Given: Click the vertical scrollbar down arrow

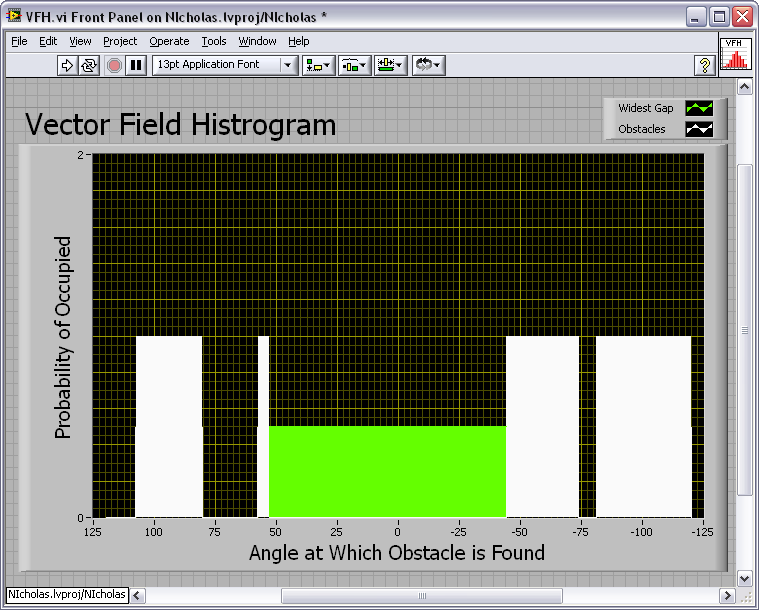Looking at the screenshot, I should pyautogui.click(x=744, y=578).
